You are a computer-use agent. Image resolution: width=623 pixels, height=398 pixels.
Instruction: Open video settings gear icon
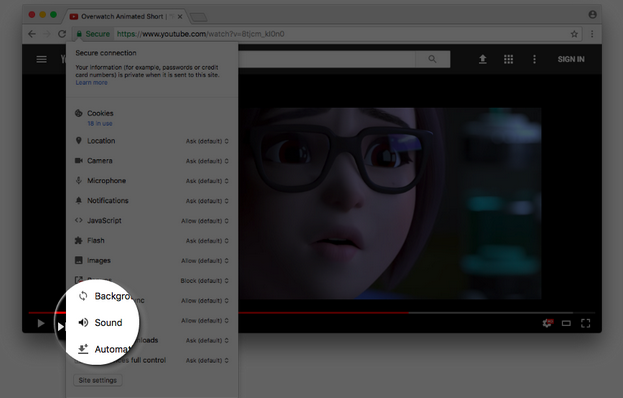coord(547,323)
